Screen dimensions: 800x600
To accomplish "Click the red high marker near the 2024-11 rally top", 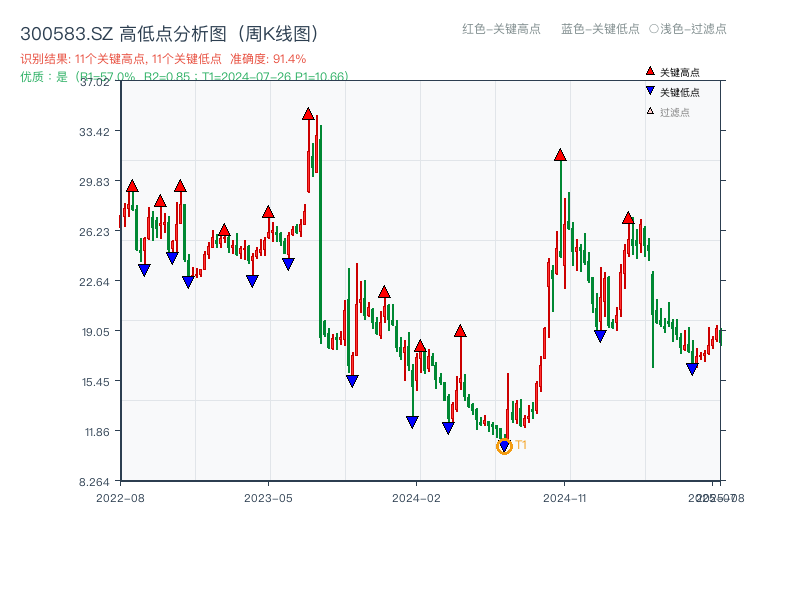I will 558,154.
